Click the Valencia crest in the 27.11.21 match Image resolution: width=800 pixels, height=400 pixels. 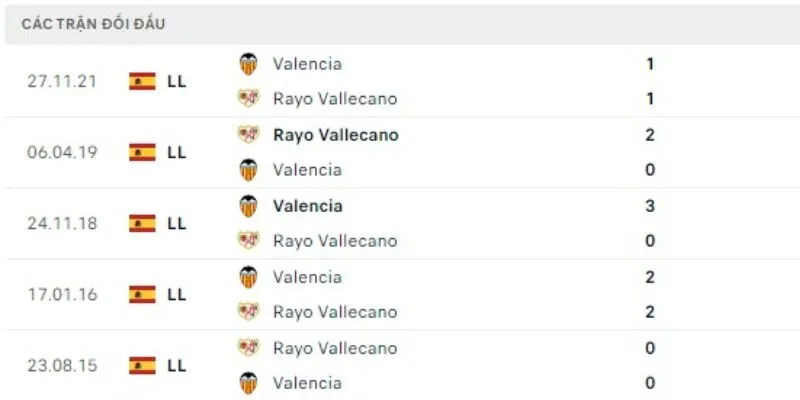(x=248, y=64)
